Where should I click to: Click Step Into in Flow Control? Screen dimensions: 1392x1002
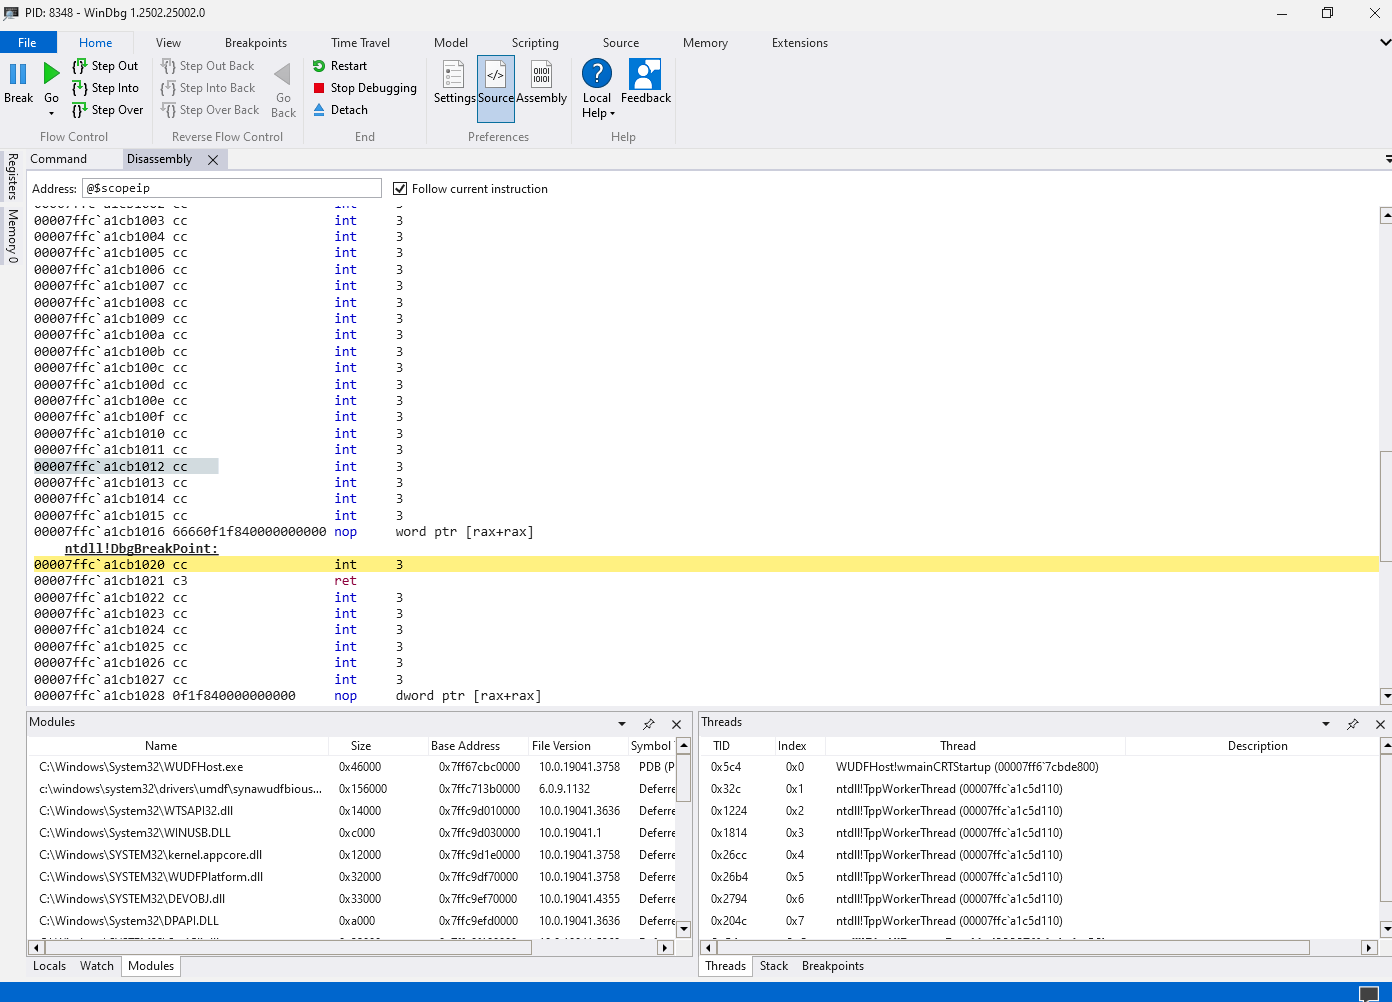point(105,88)
